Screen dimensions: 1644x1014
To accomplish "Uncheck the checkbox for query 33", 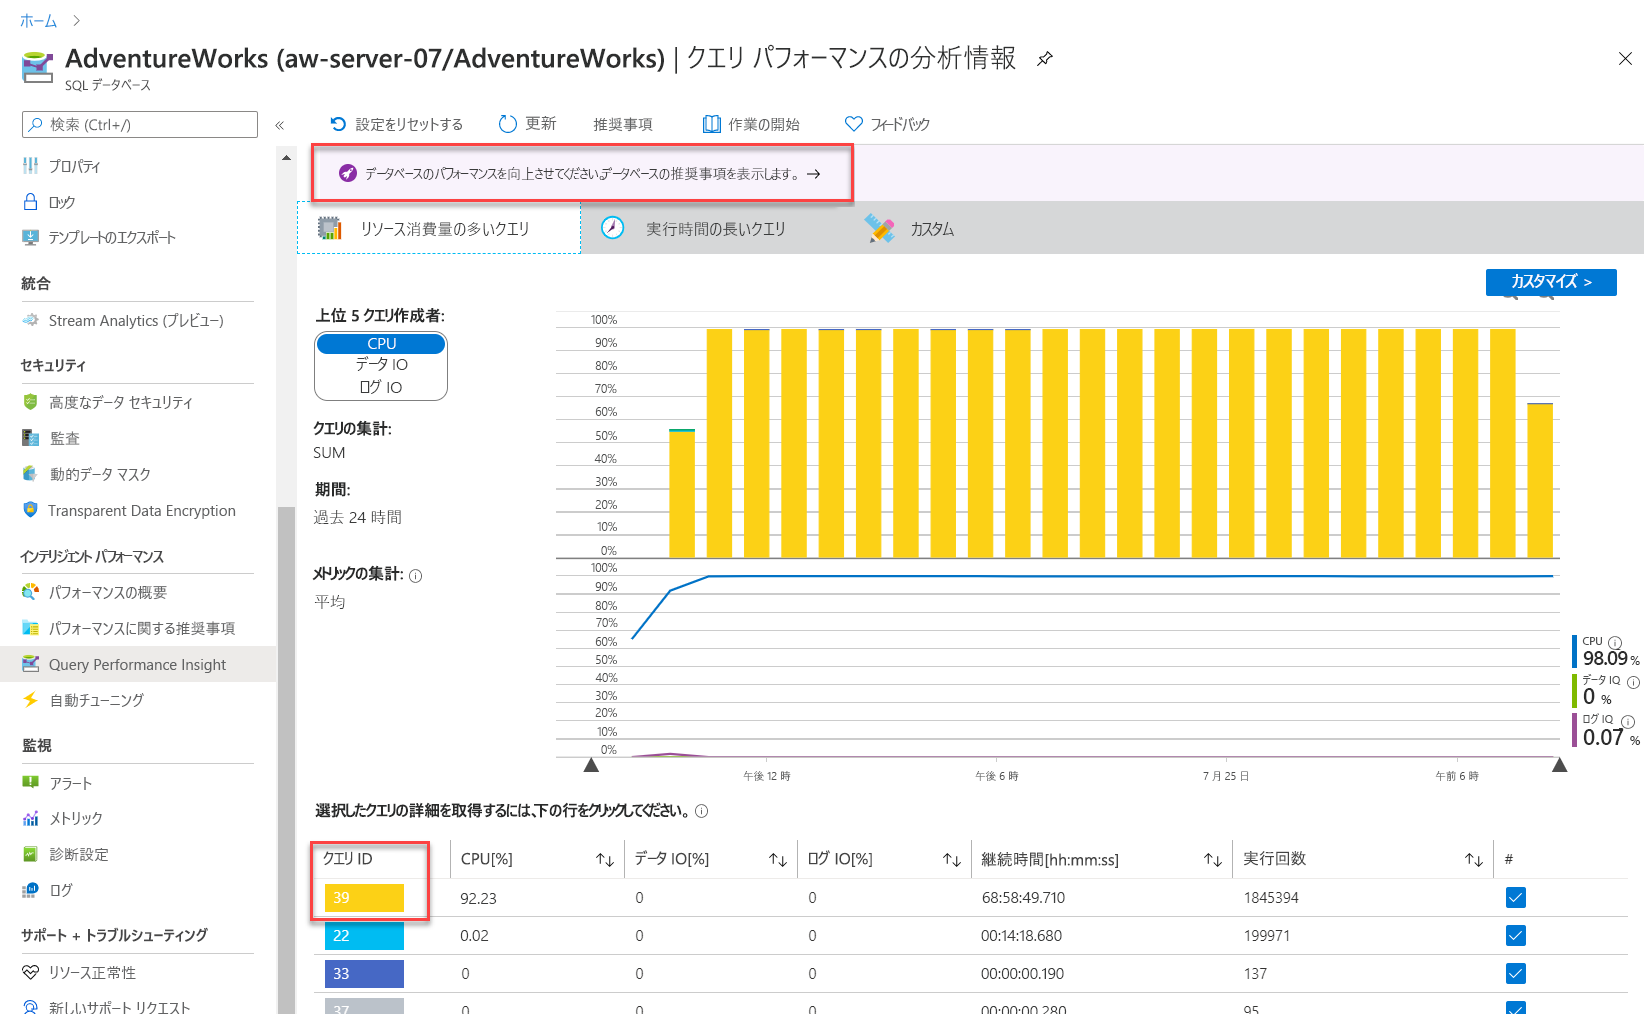I will point(1516,973).
